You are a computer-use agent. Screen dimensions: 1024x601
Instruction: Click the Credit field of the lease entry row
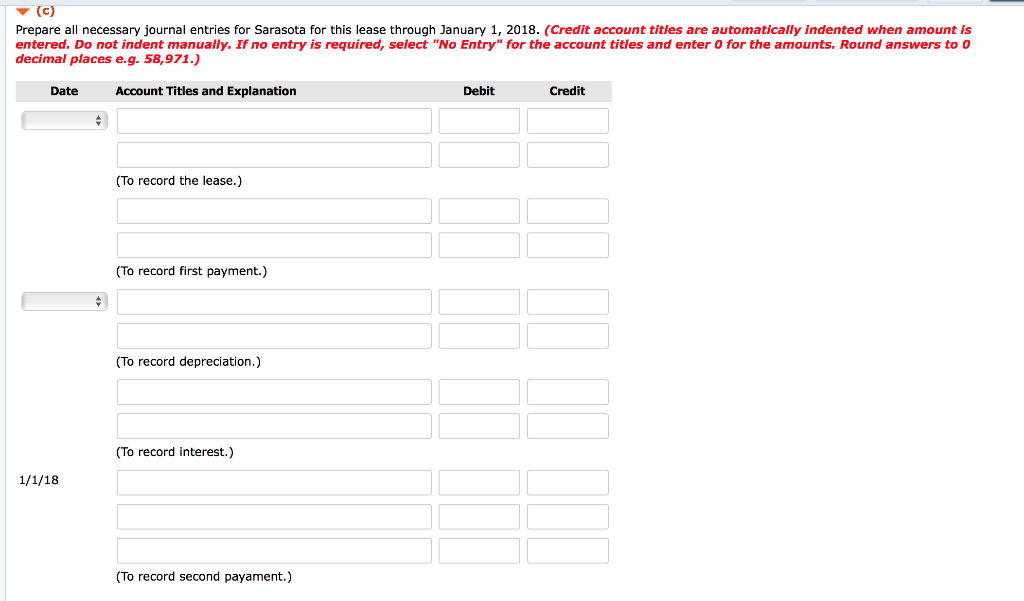[x=567, y=120]
